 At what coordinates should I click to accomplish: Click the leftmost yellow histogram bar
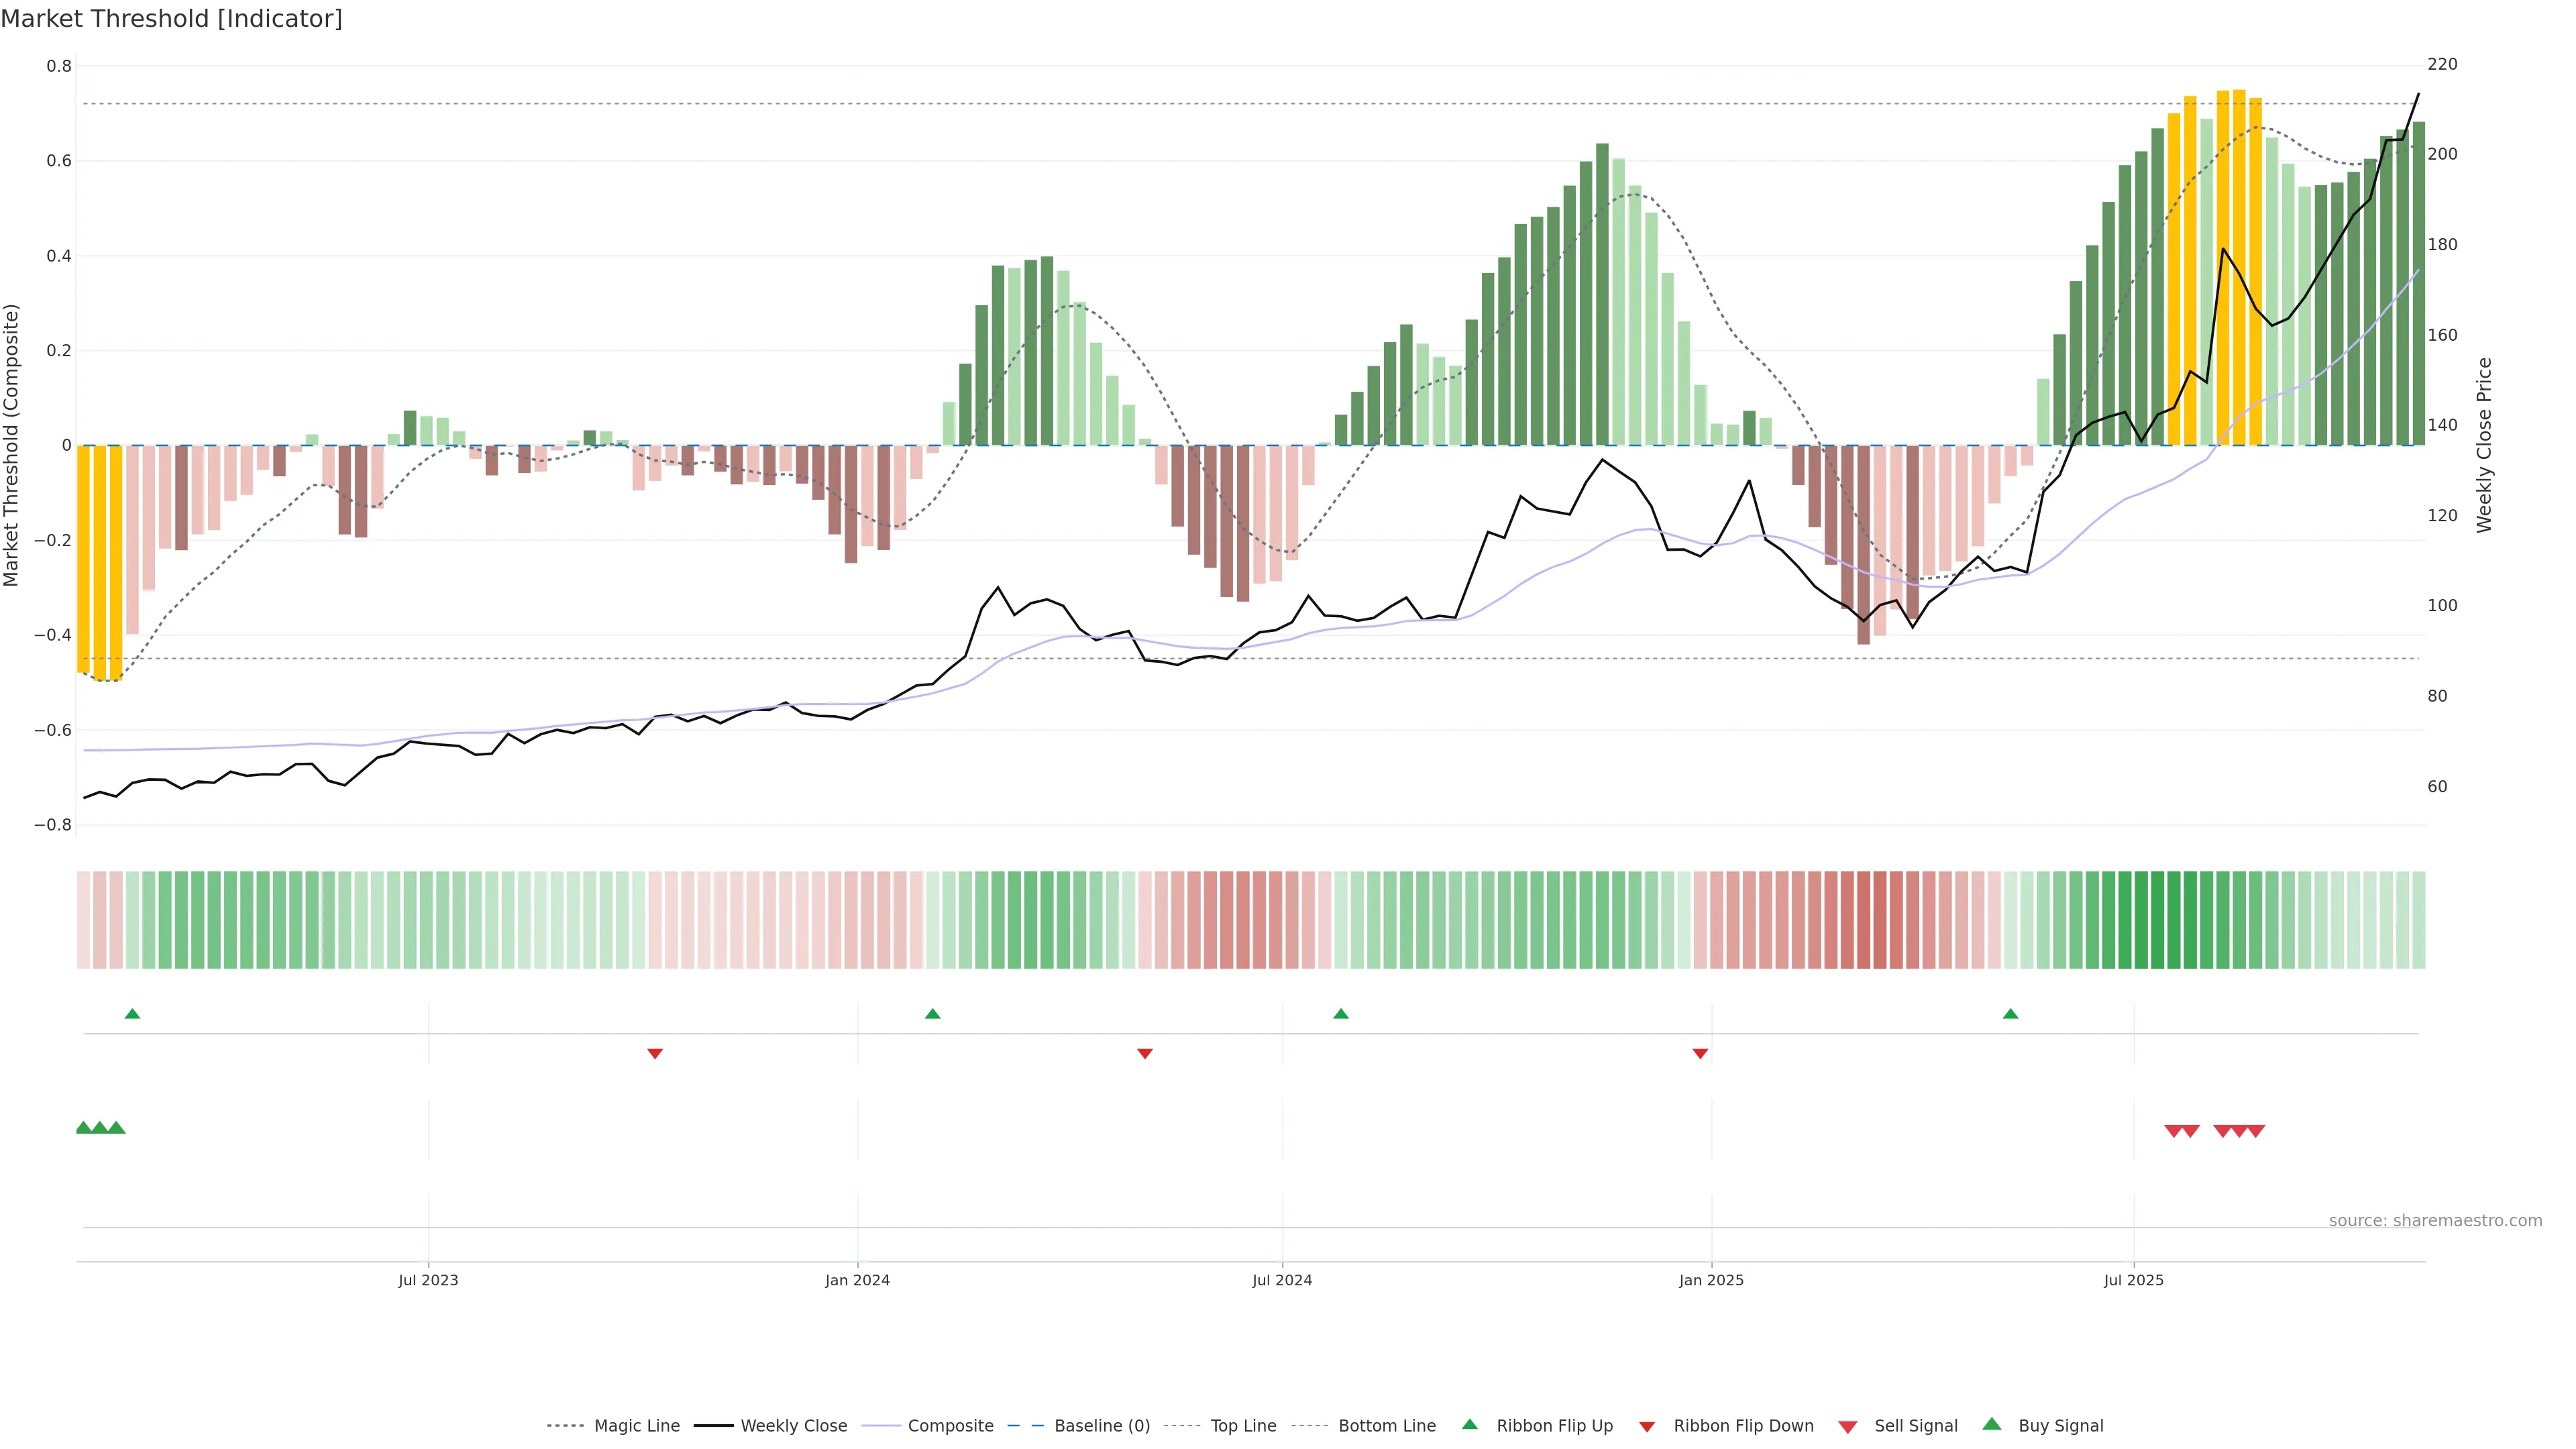84,560
